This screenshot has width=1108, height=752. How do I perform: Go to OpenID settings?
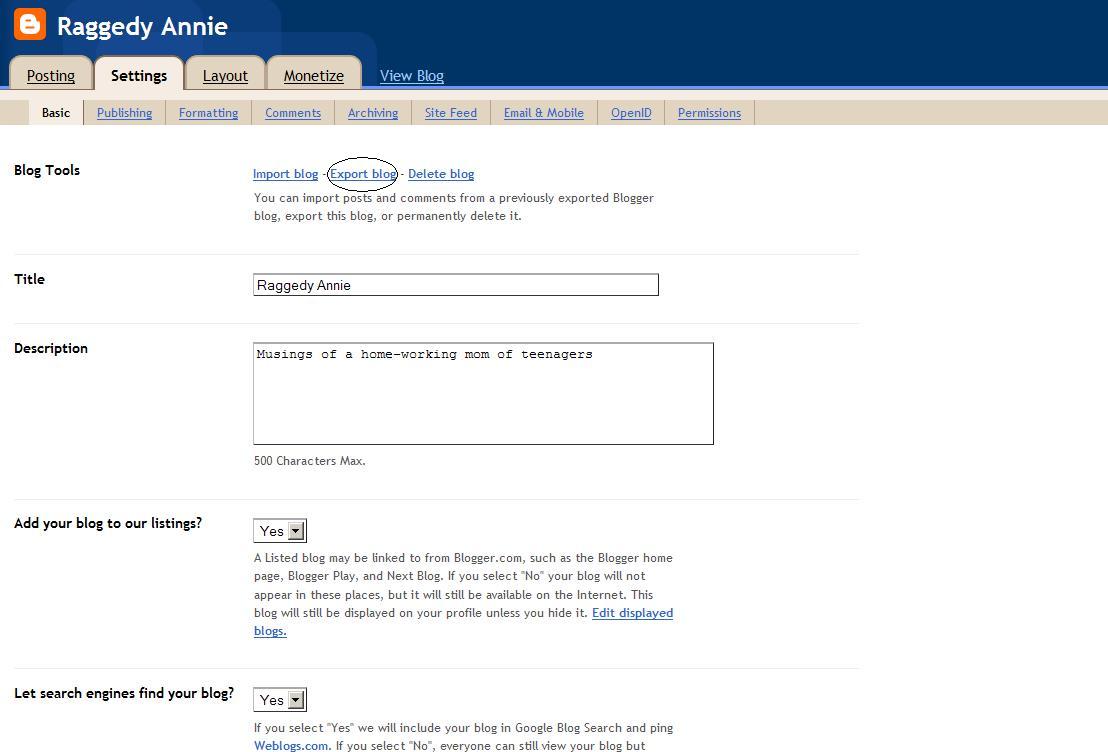click(631, 113)
